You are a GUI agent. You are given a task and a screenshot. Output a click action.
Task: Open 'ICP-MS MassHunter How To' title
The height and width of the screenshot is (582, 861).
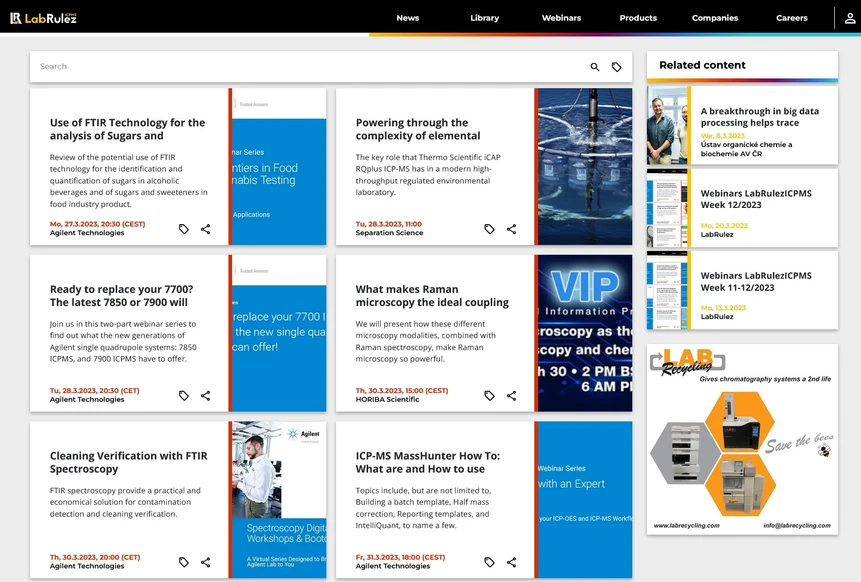428,462
